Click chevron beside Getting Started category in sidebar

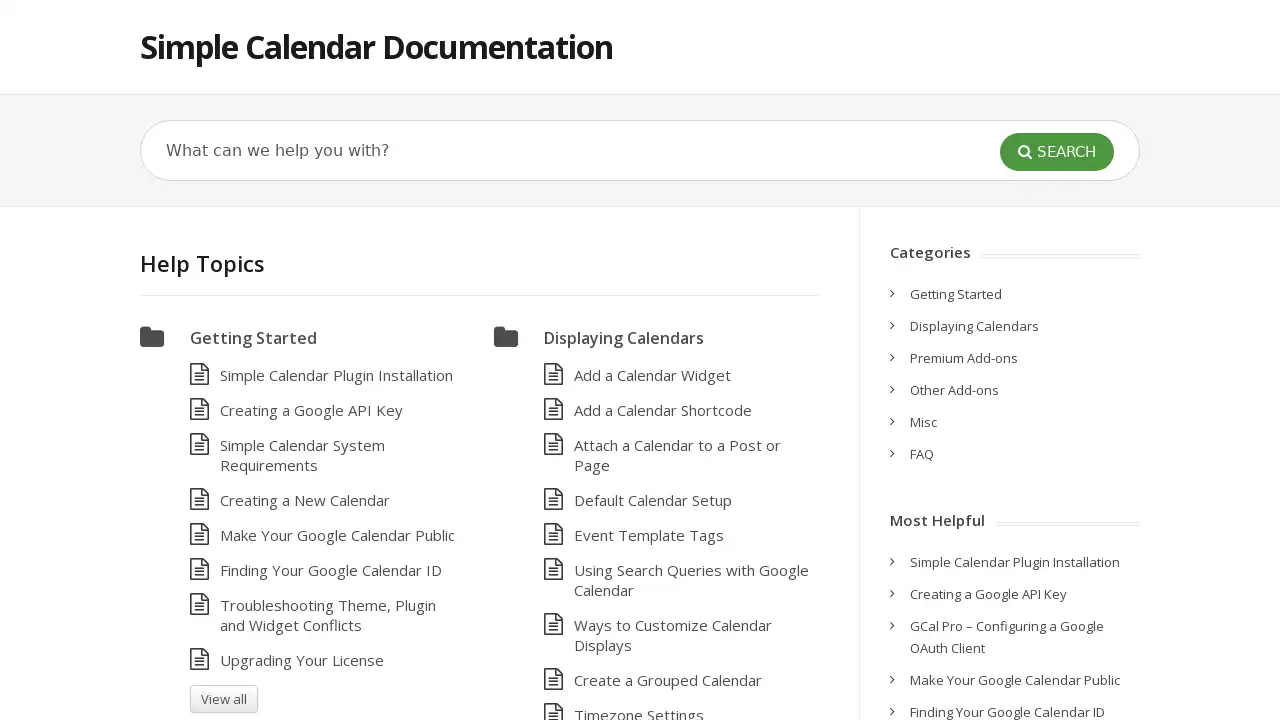(892, 293)
